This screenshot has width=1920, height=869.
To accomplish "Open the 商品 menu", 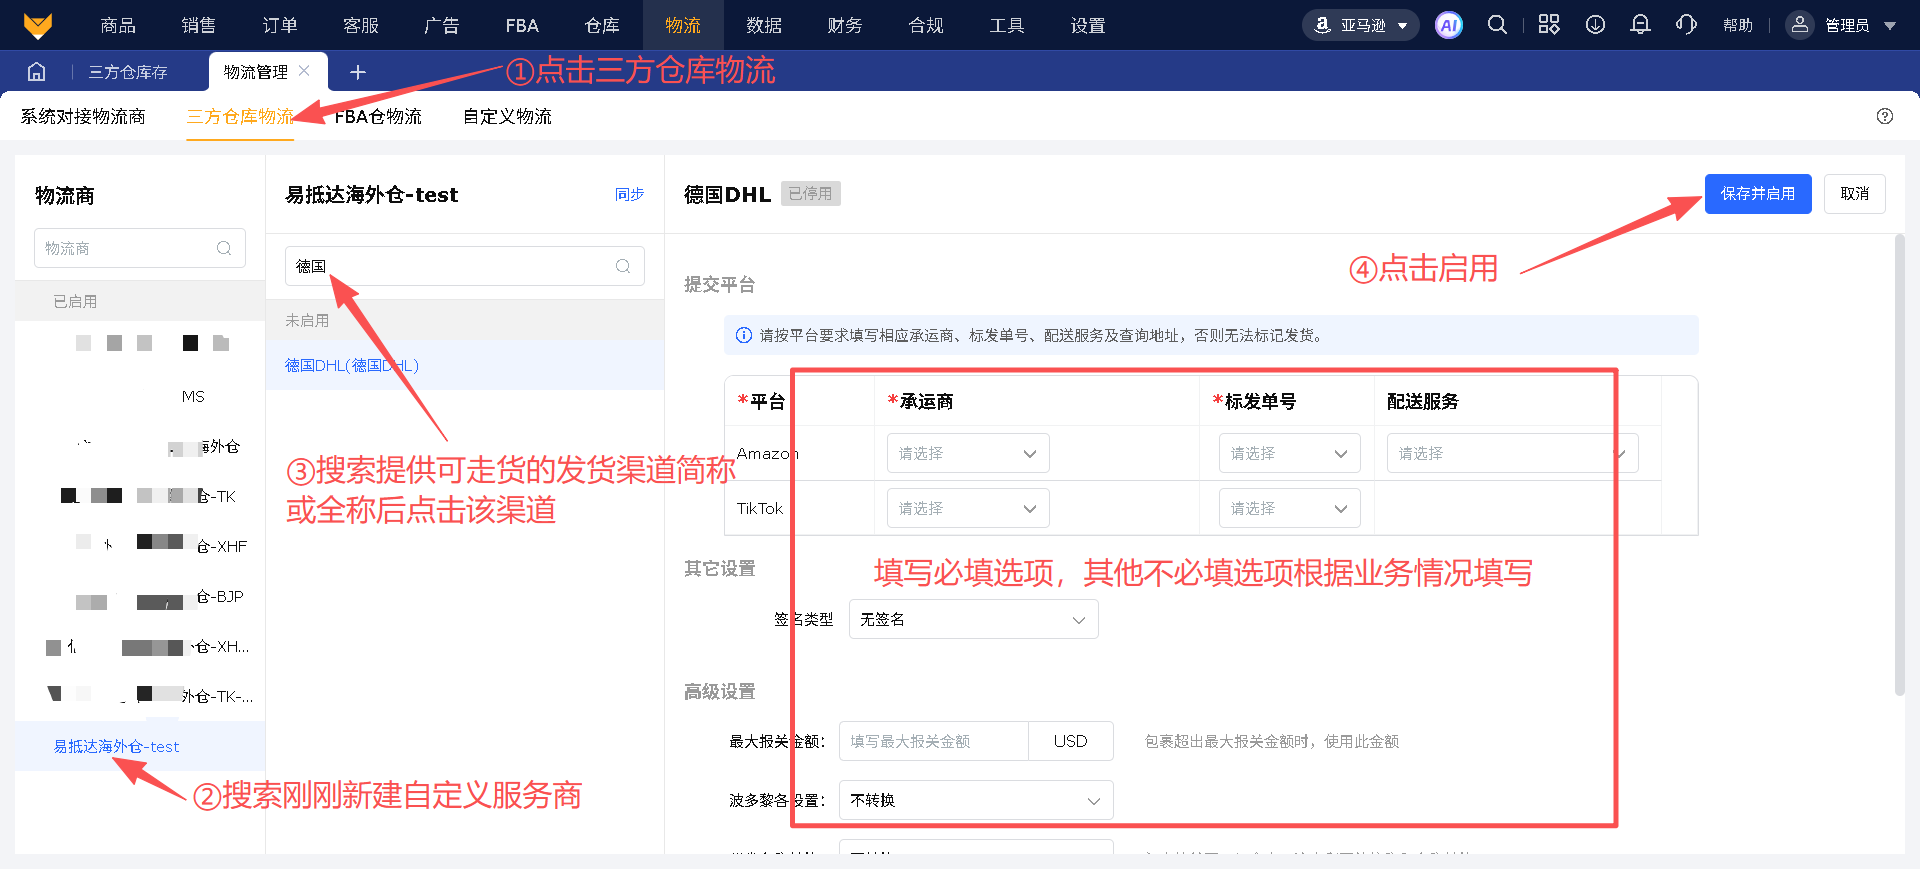I will coord(118,25).
